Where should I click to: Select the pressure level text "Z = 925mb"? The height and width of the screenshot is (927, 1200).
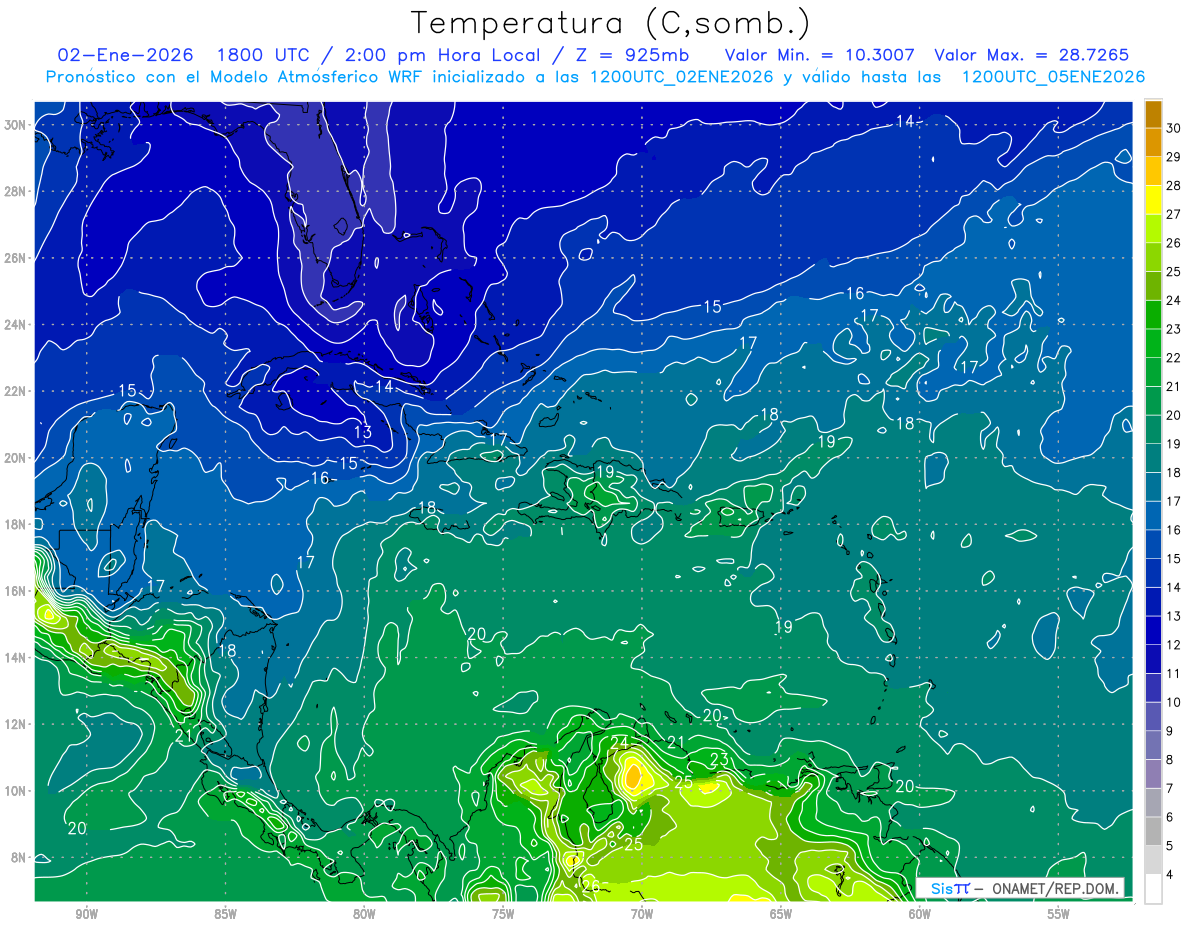[631, 55]
